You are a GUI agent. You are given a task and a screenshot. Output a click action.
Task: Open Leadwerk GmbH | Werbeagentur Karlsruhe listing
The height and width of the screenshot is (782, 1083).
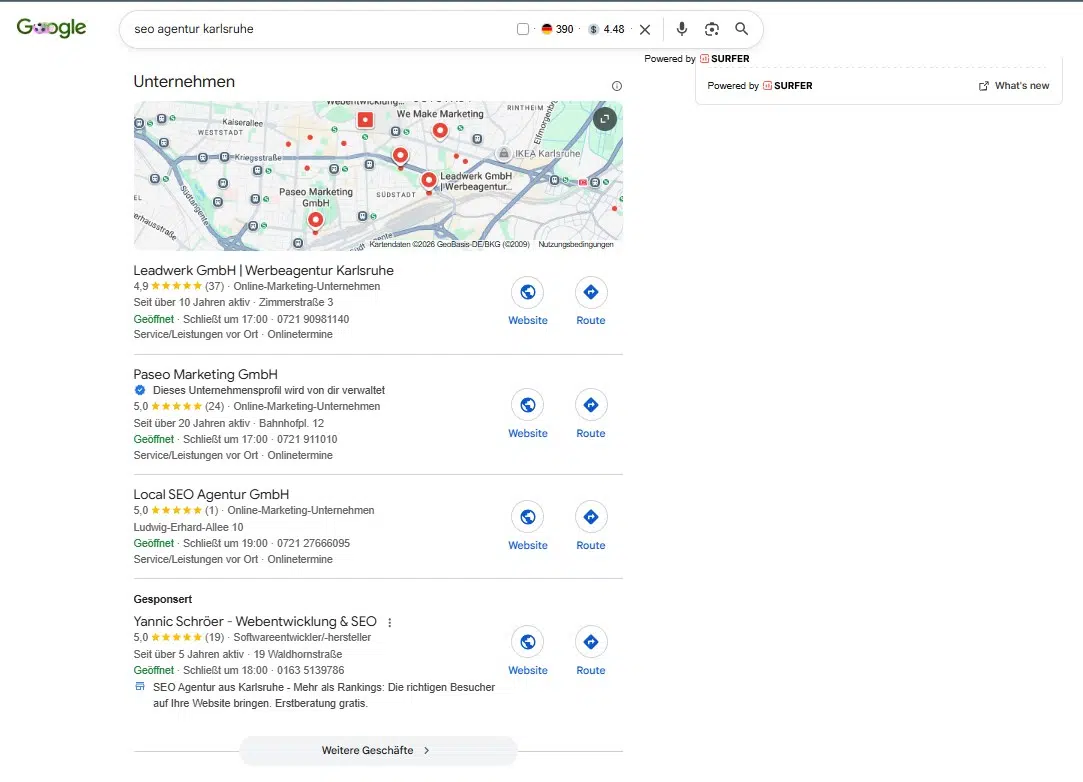point(263,270)
